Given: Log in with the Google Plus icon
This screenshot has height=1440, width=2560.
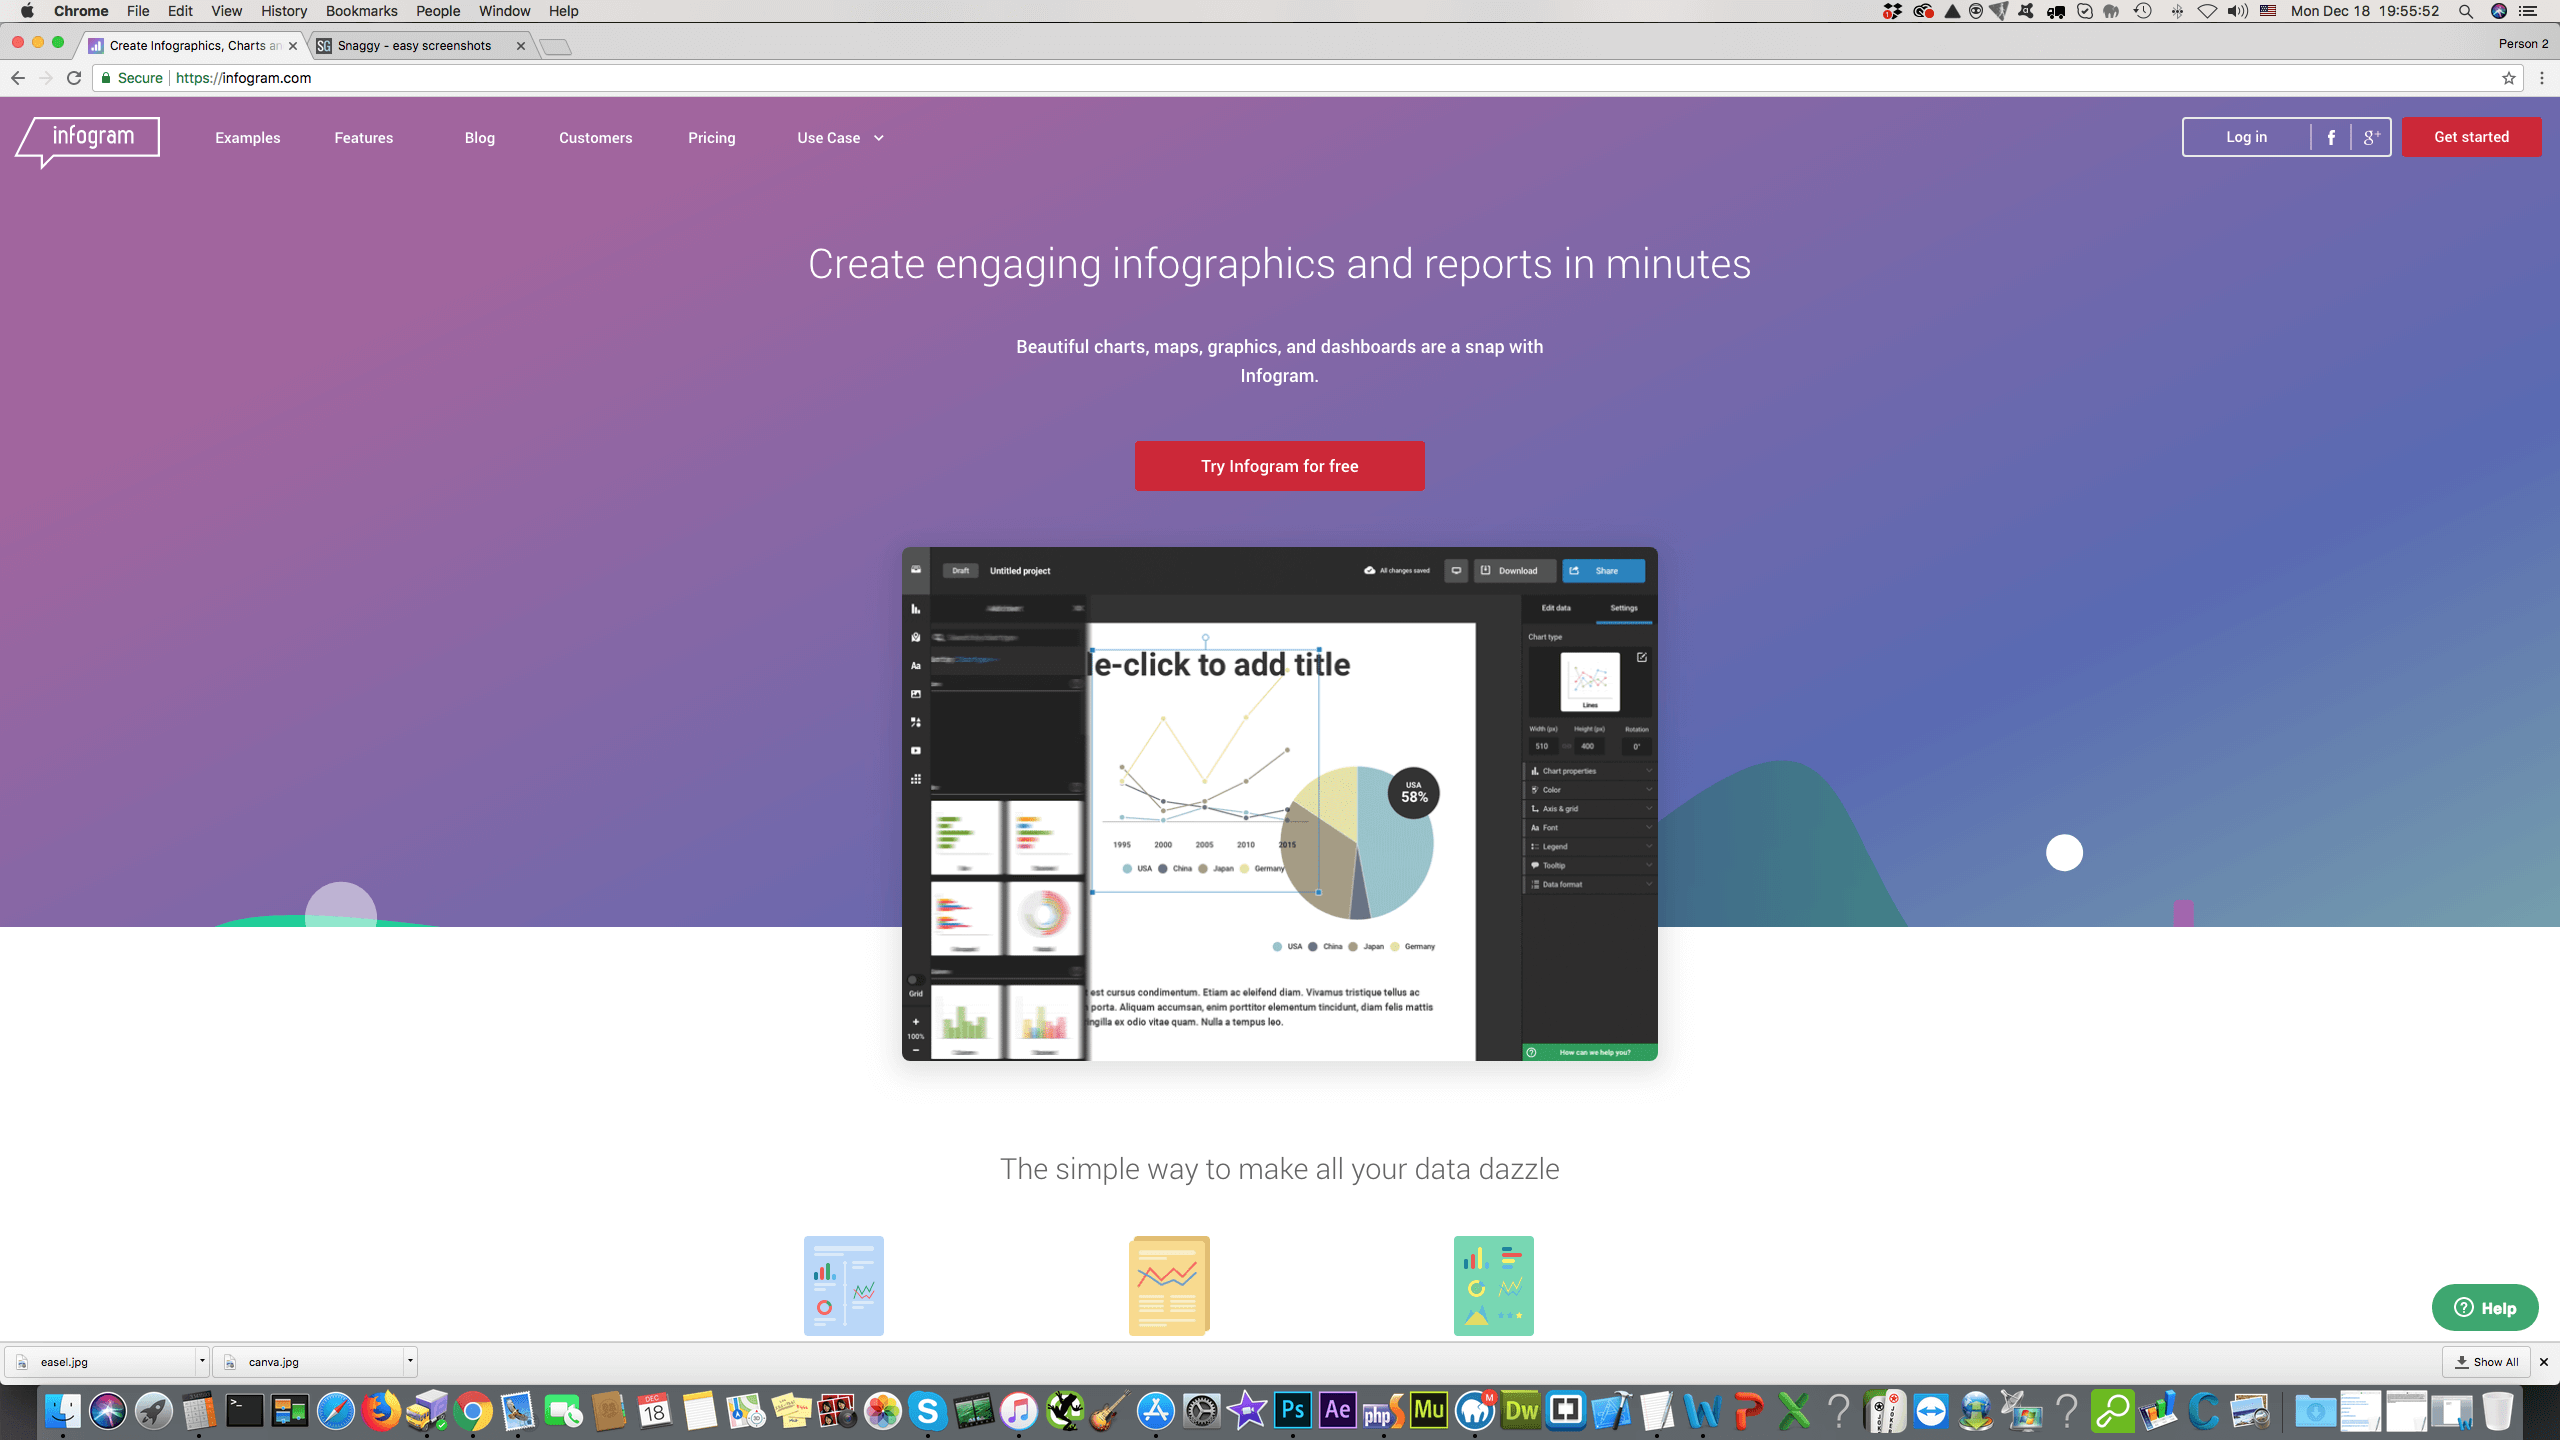Looking at the screenshot, I should pos(2371,138).
